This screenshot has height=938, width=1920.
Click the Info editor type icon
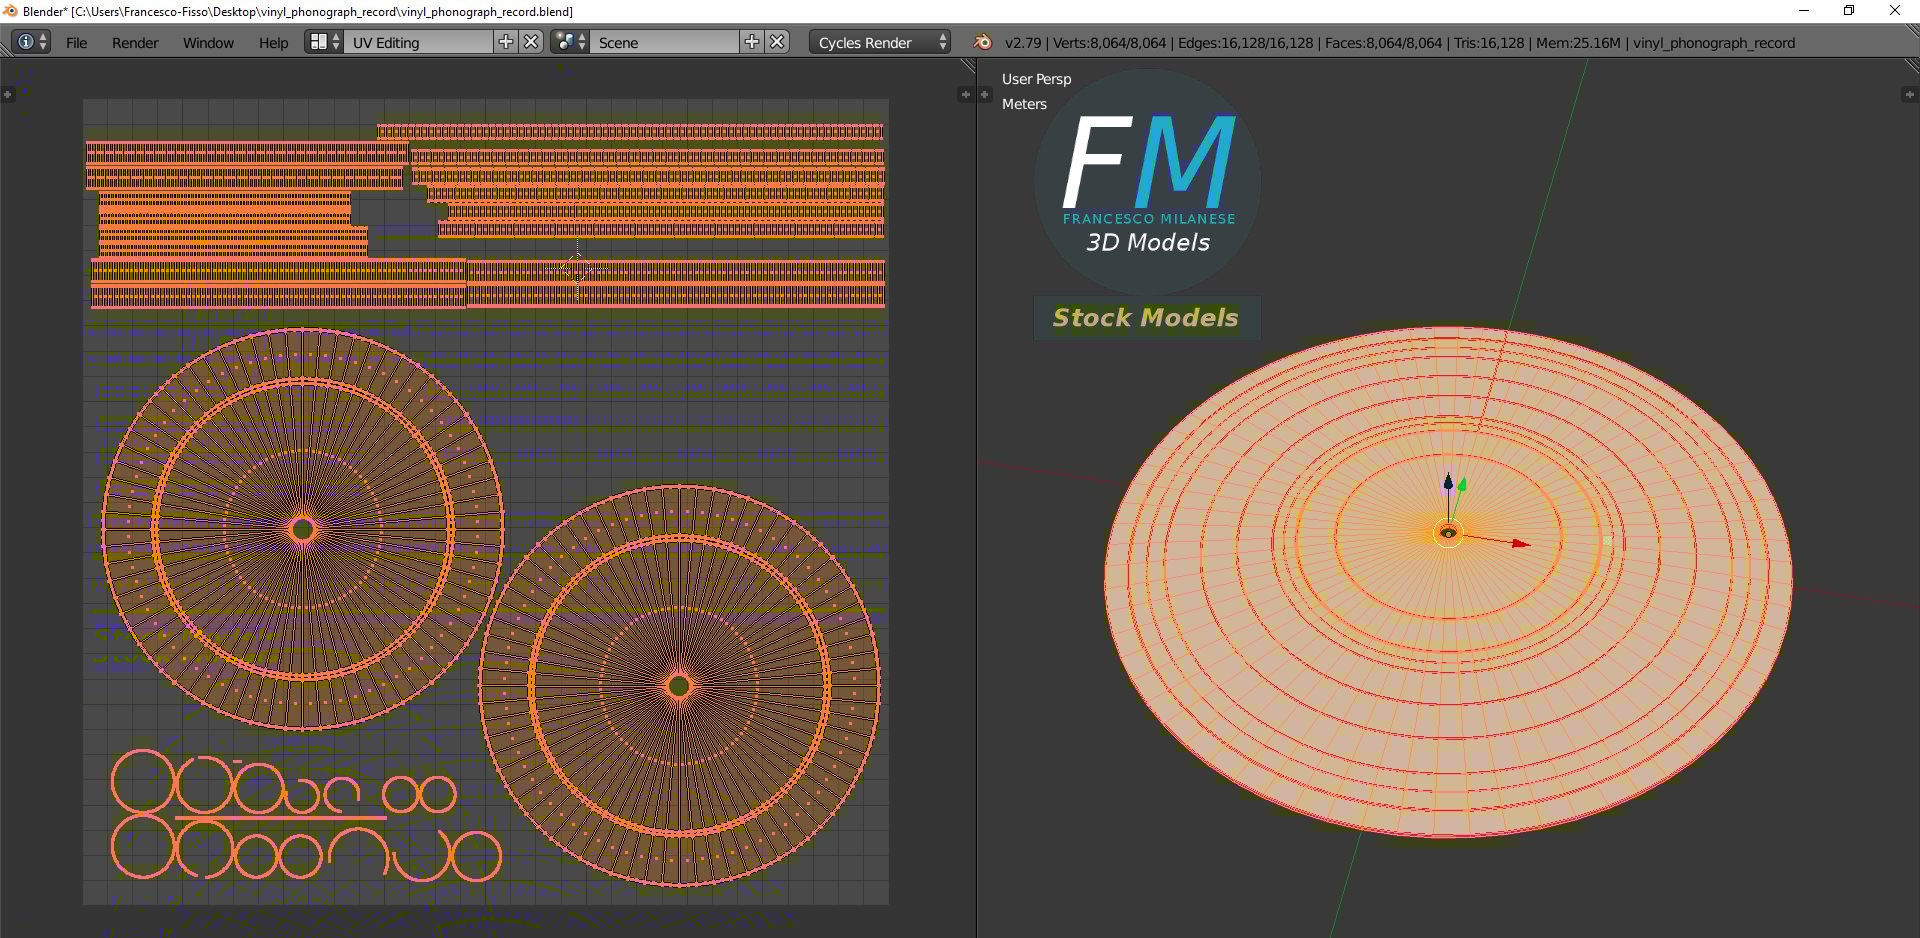(x=24, y=42)
